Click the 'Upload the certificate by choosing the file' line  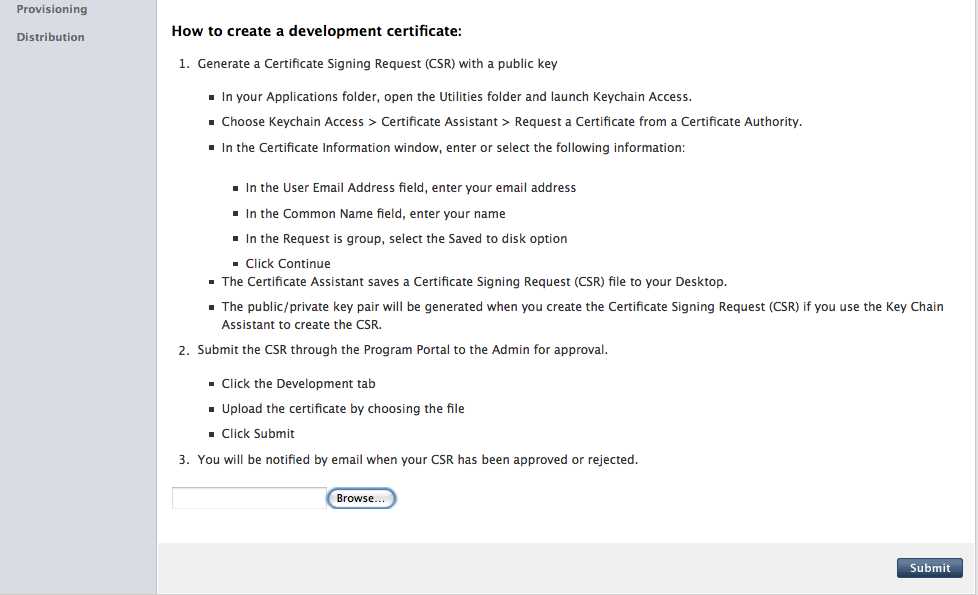click(343, 409)
